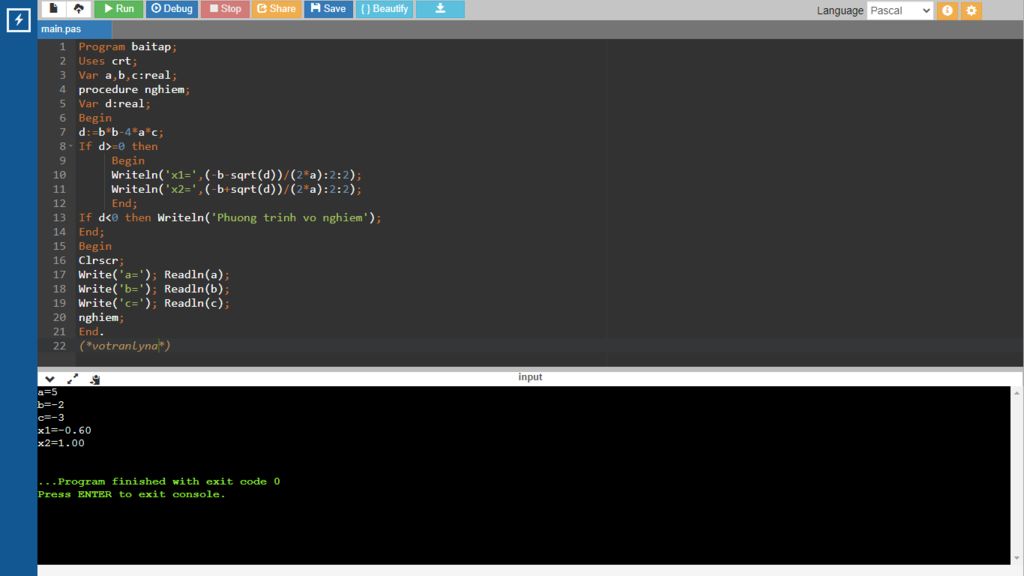1024x576 pixels.
Task: Fold the code block at line 8
Action: [x=71, y=146]
